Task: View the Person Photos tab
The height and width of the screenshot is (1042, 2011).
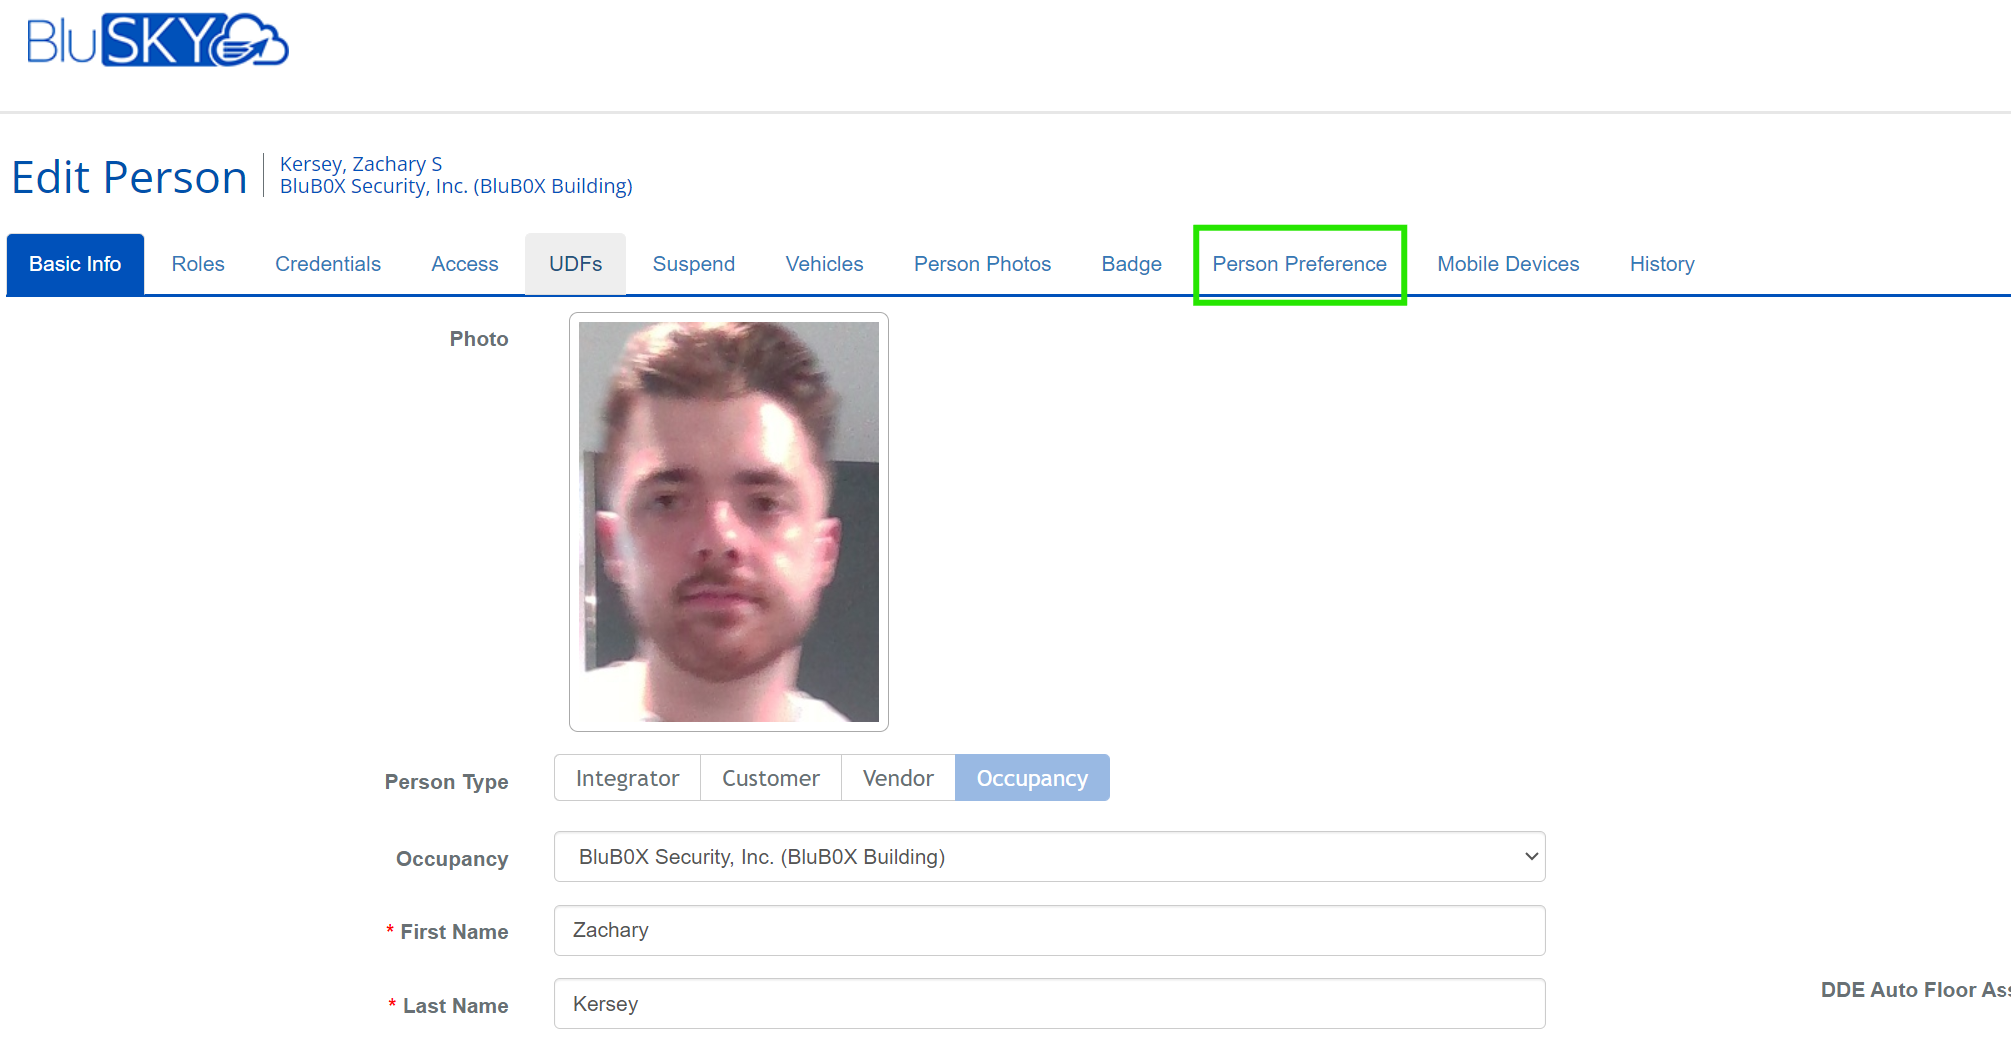Action: 982,264
